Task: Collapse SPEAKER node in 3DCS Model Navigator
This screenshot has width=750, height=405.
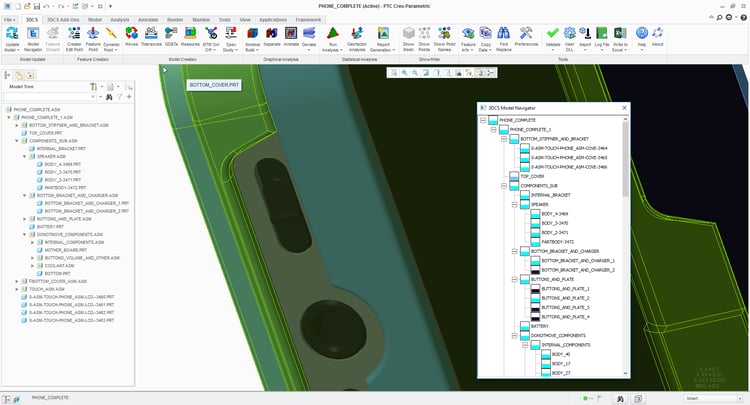Action: (x=515, y=205)
